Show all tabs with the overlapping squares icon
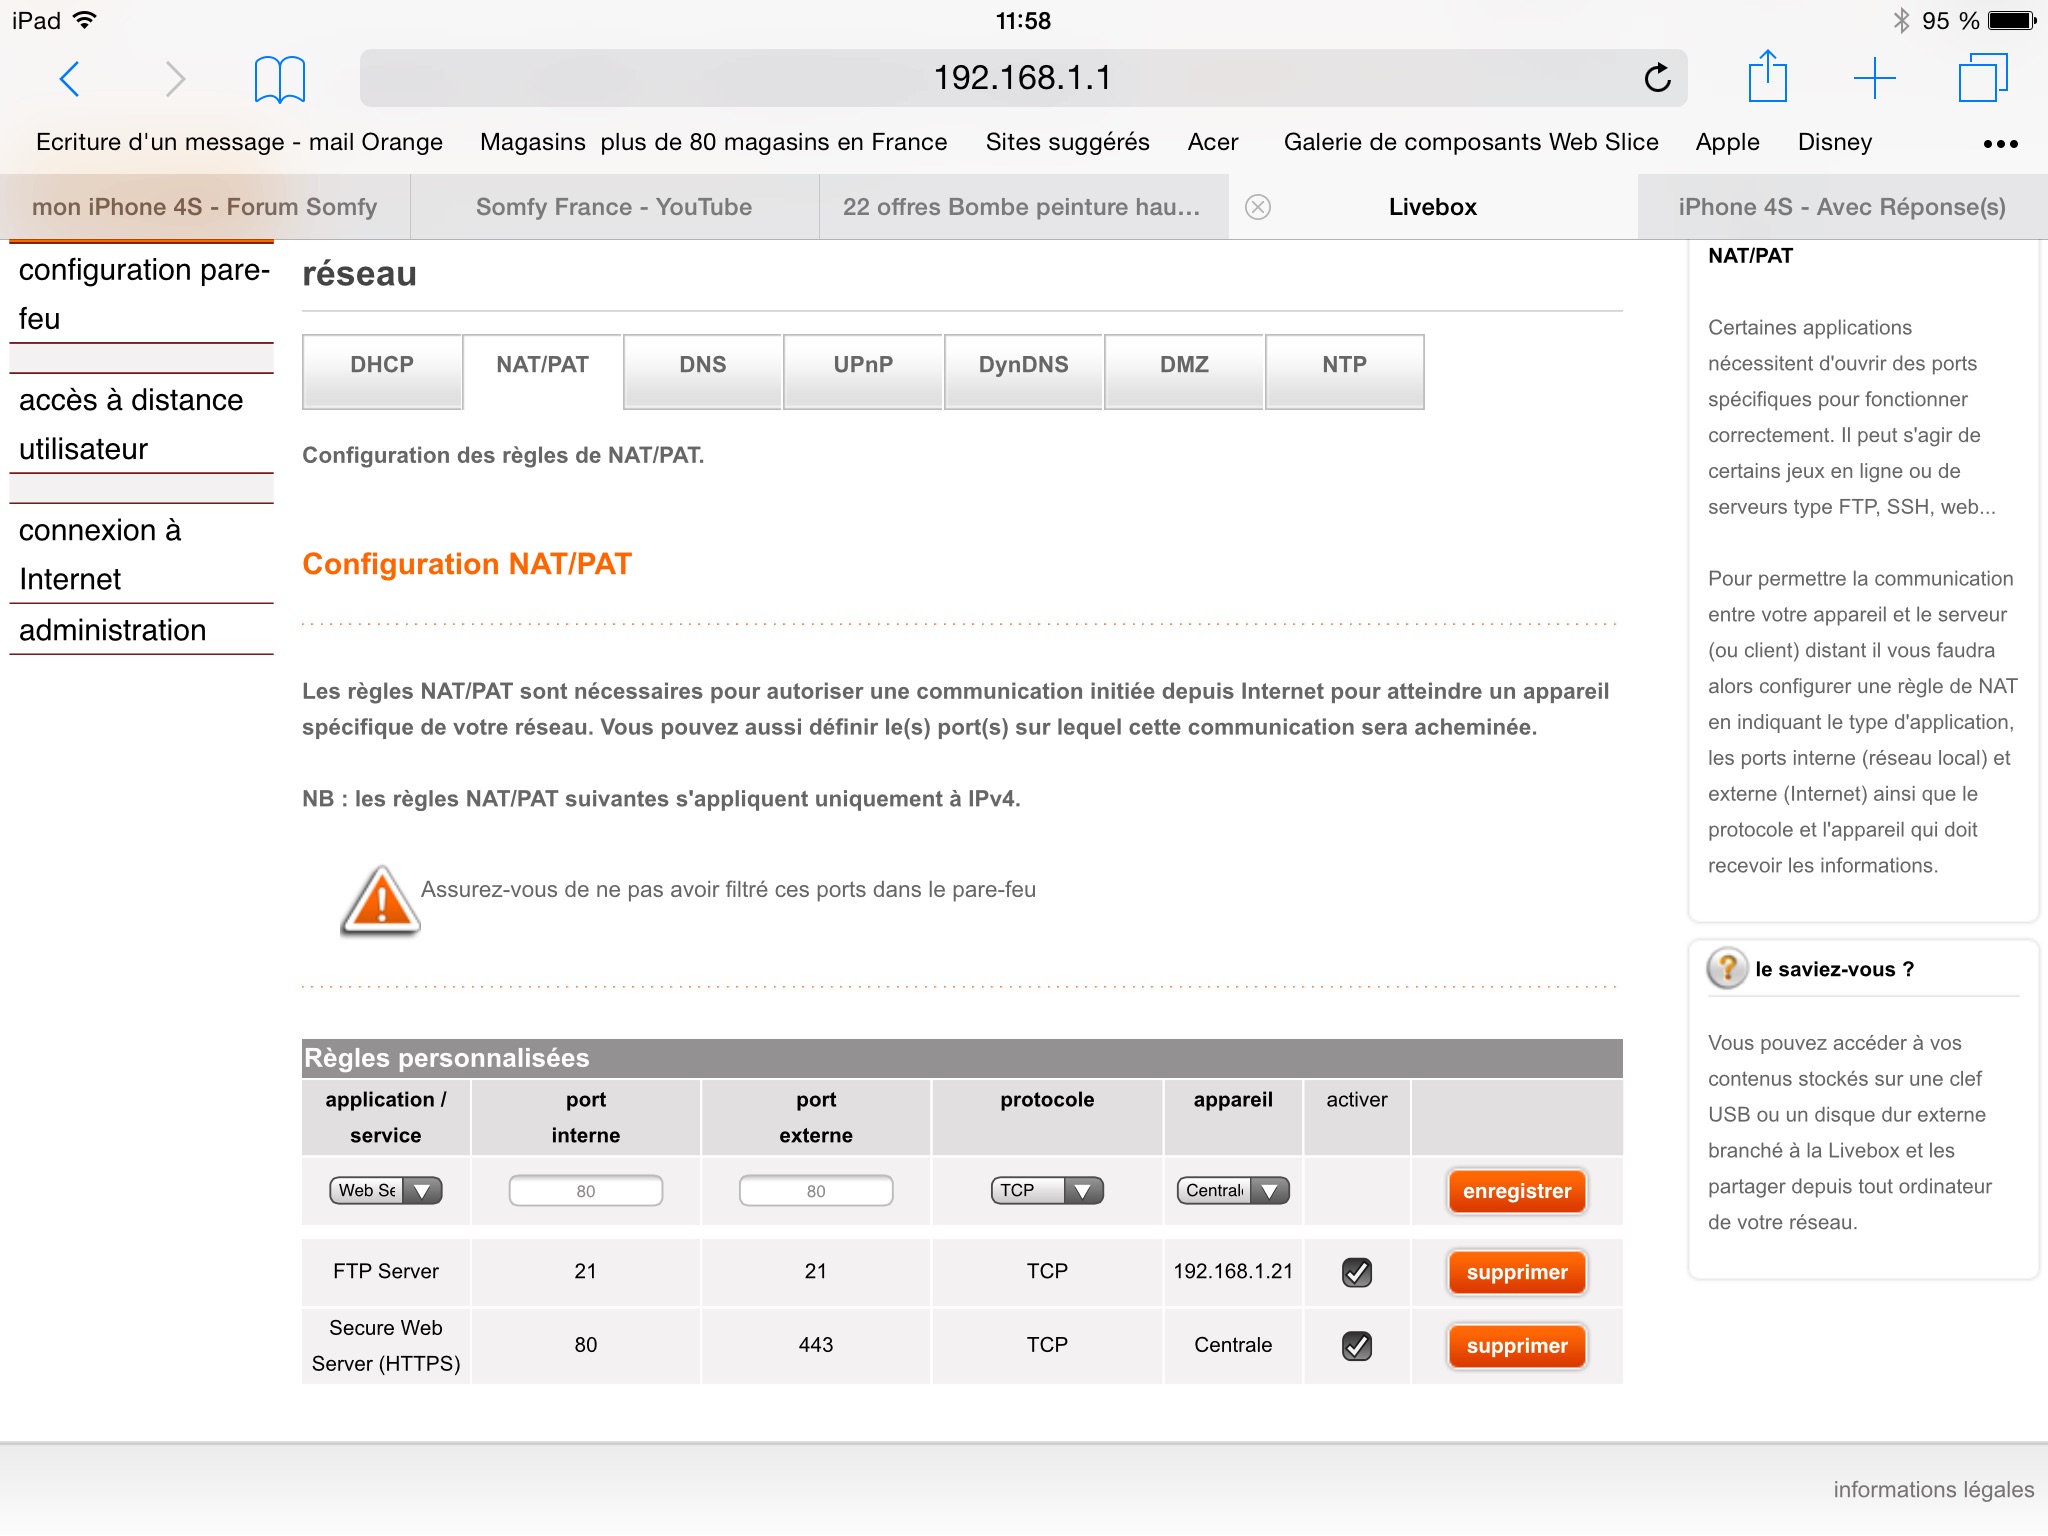 pos(1982,78)
